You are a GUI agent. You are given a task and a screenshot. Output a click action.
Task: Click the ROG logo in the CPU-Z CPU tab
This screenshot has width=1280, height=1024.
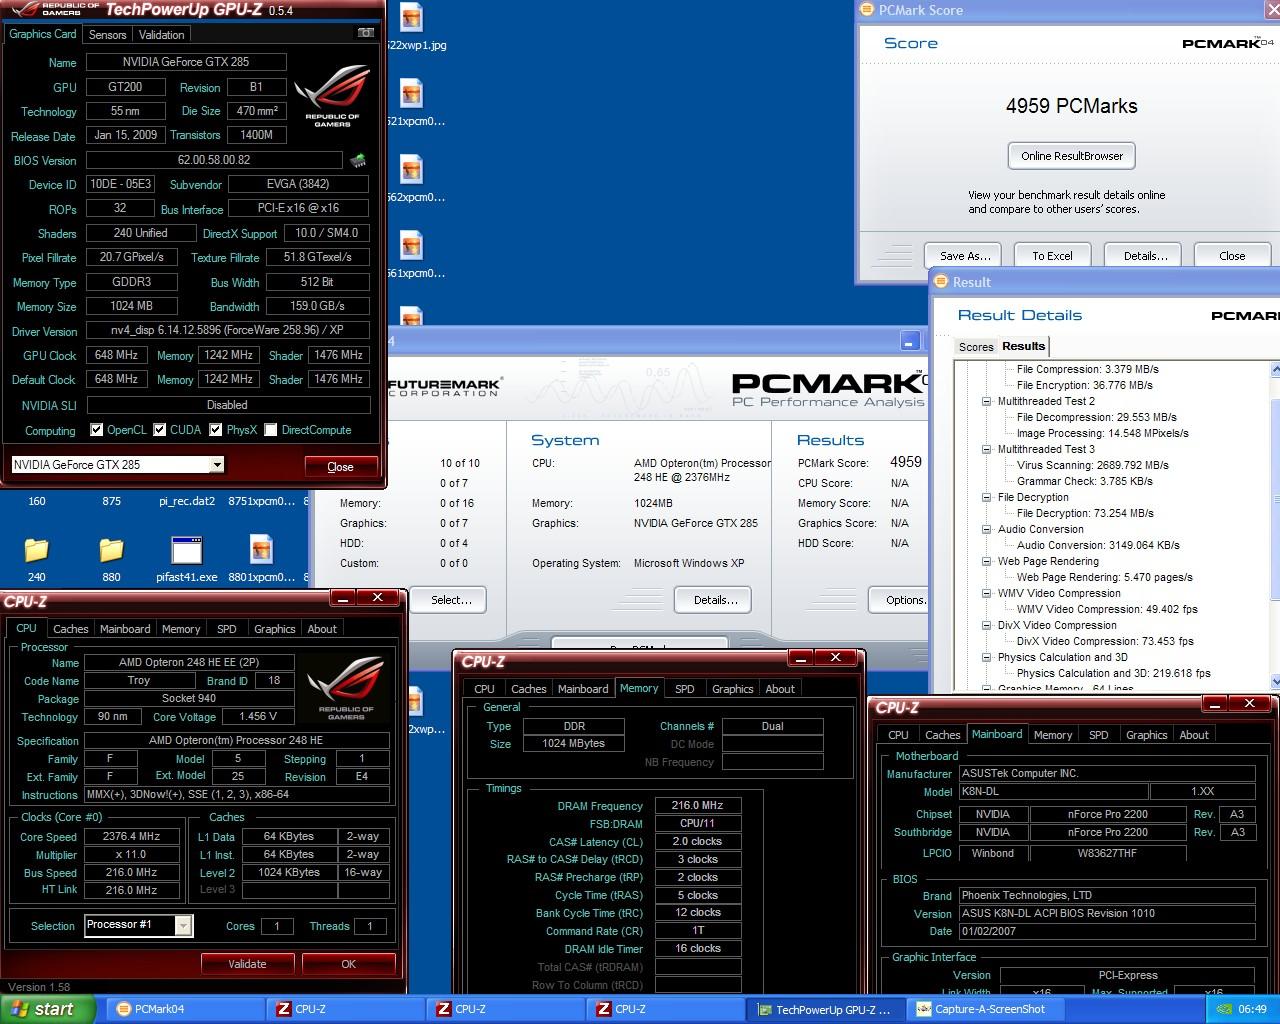click(346, 690)
